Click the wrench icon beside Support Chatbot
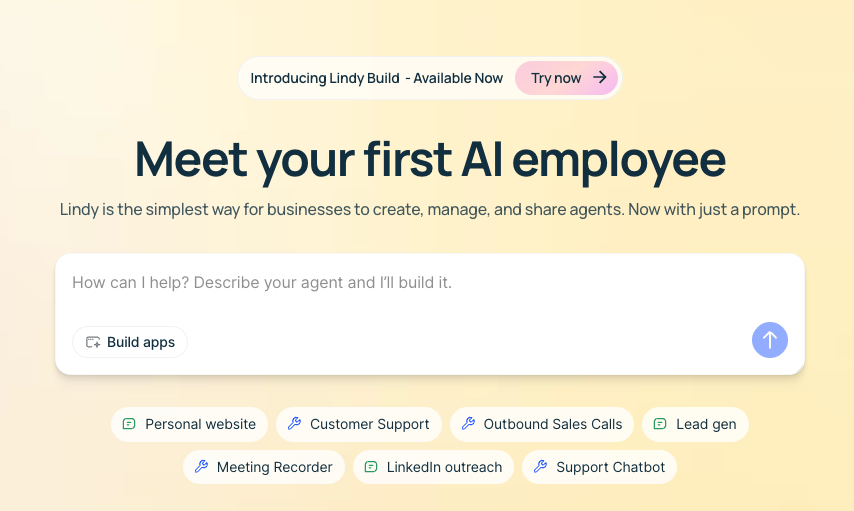 540,466
